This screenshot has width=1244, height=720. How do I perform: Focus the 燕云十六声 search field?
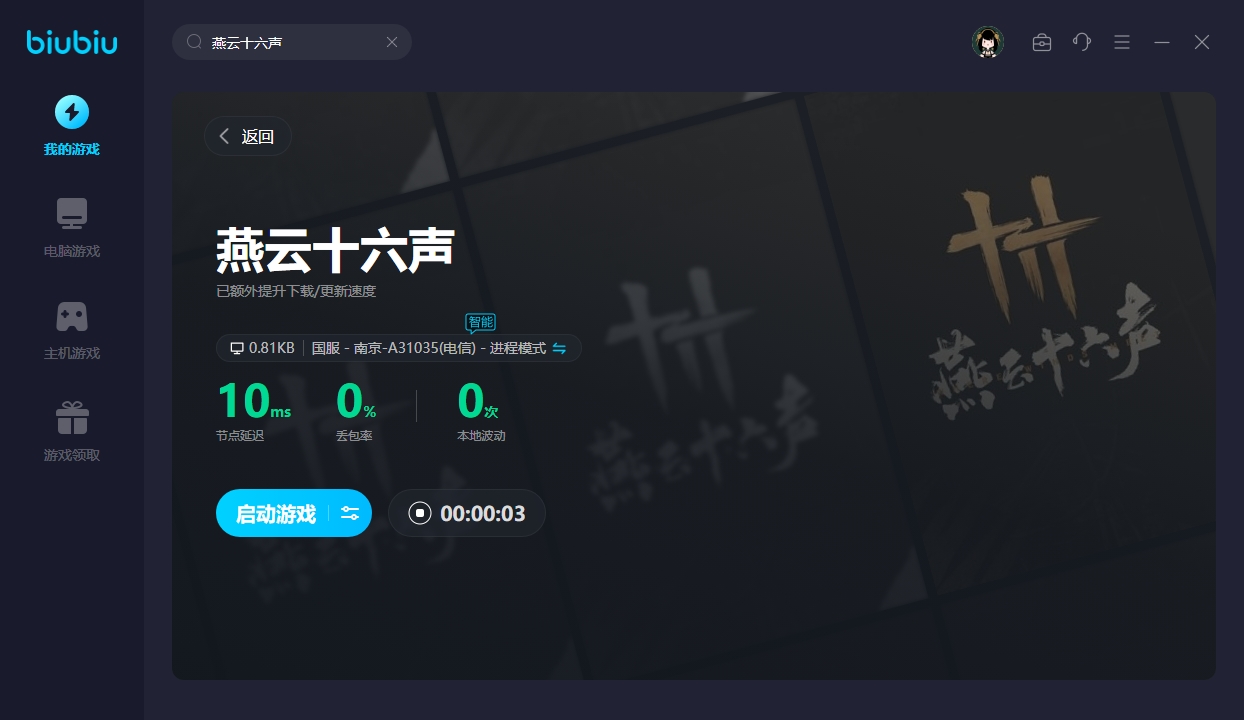point(292,42)
